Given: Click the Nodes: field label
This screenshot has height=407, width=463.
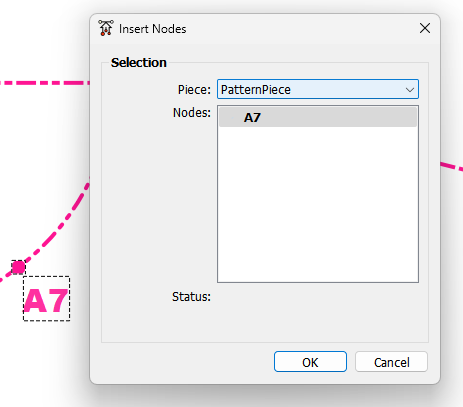Looking at the screenshot, I should [192, 113].
